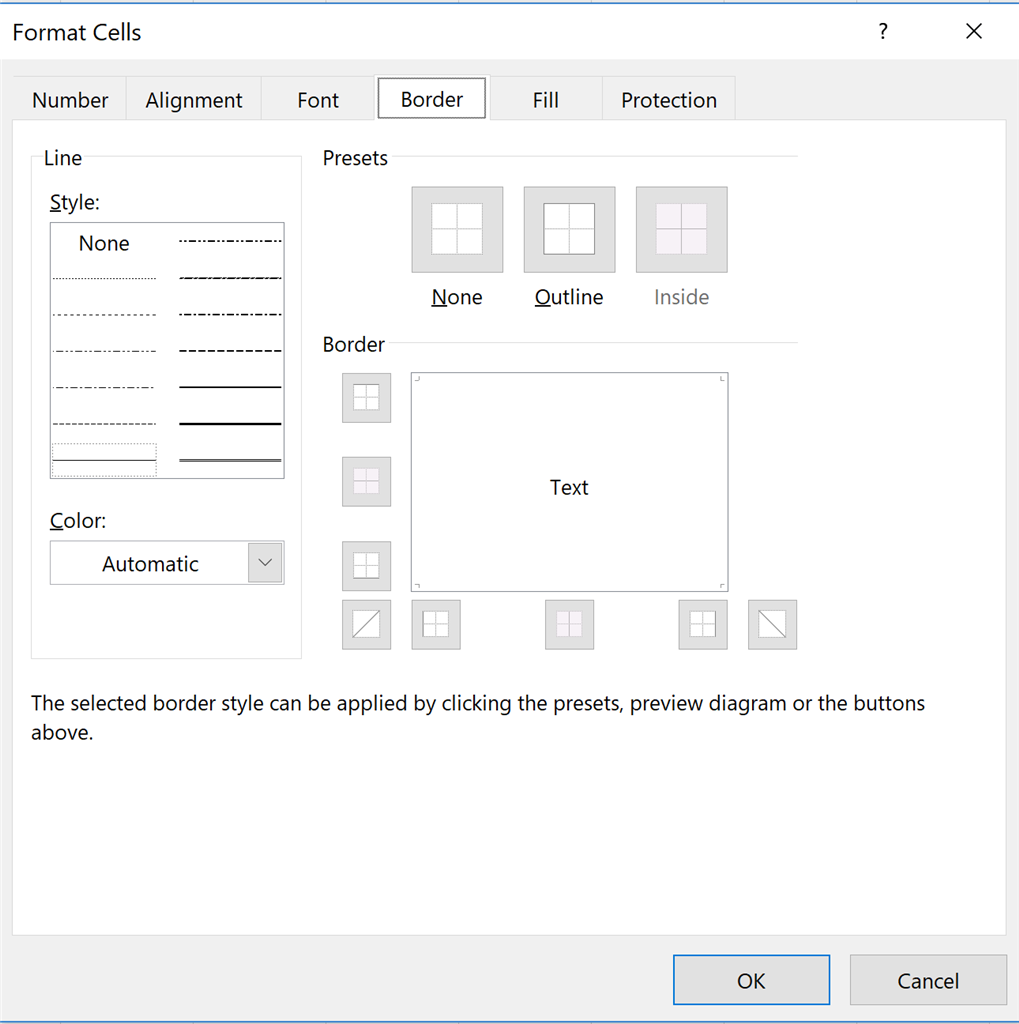This screenshot has width=1019, height=1024.
Task: Apply the Outline border preset
Action: (569, 229)
